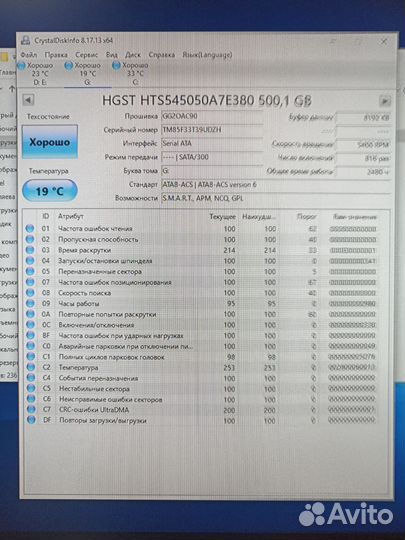Click the firmware field G02OAC90
Image resolution: width=405 pixels, height=540 pixels.
(x=212, y=116)
